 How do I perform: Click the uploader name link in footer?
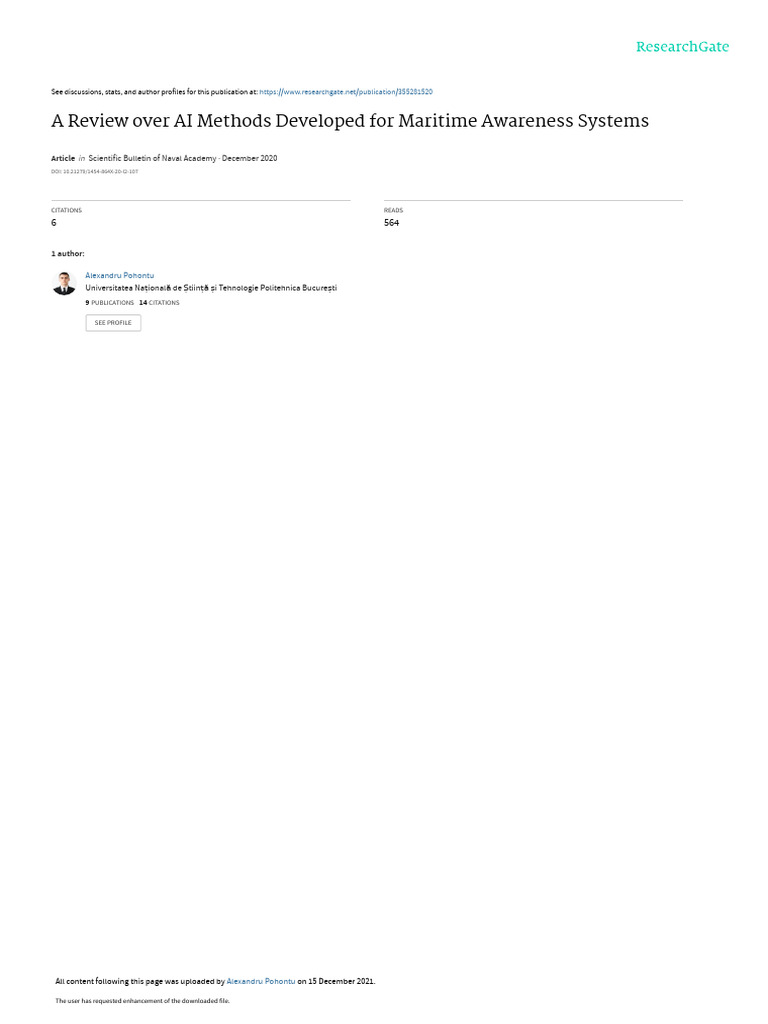pos(261,981)
